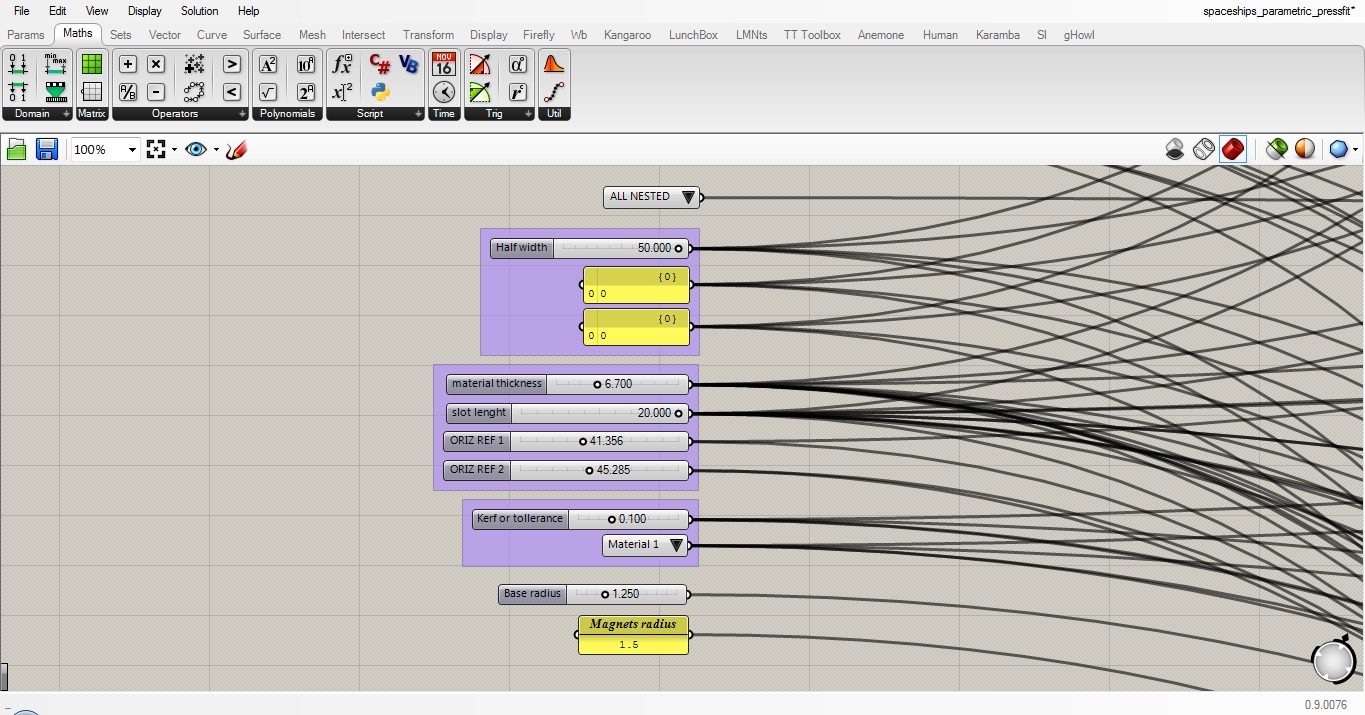Adjust the material thickness slider

[x=568, y=384]
